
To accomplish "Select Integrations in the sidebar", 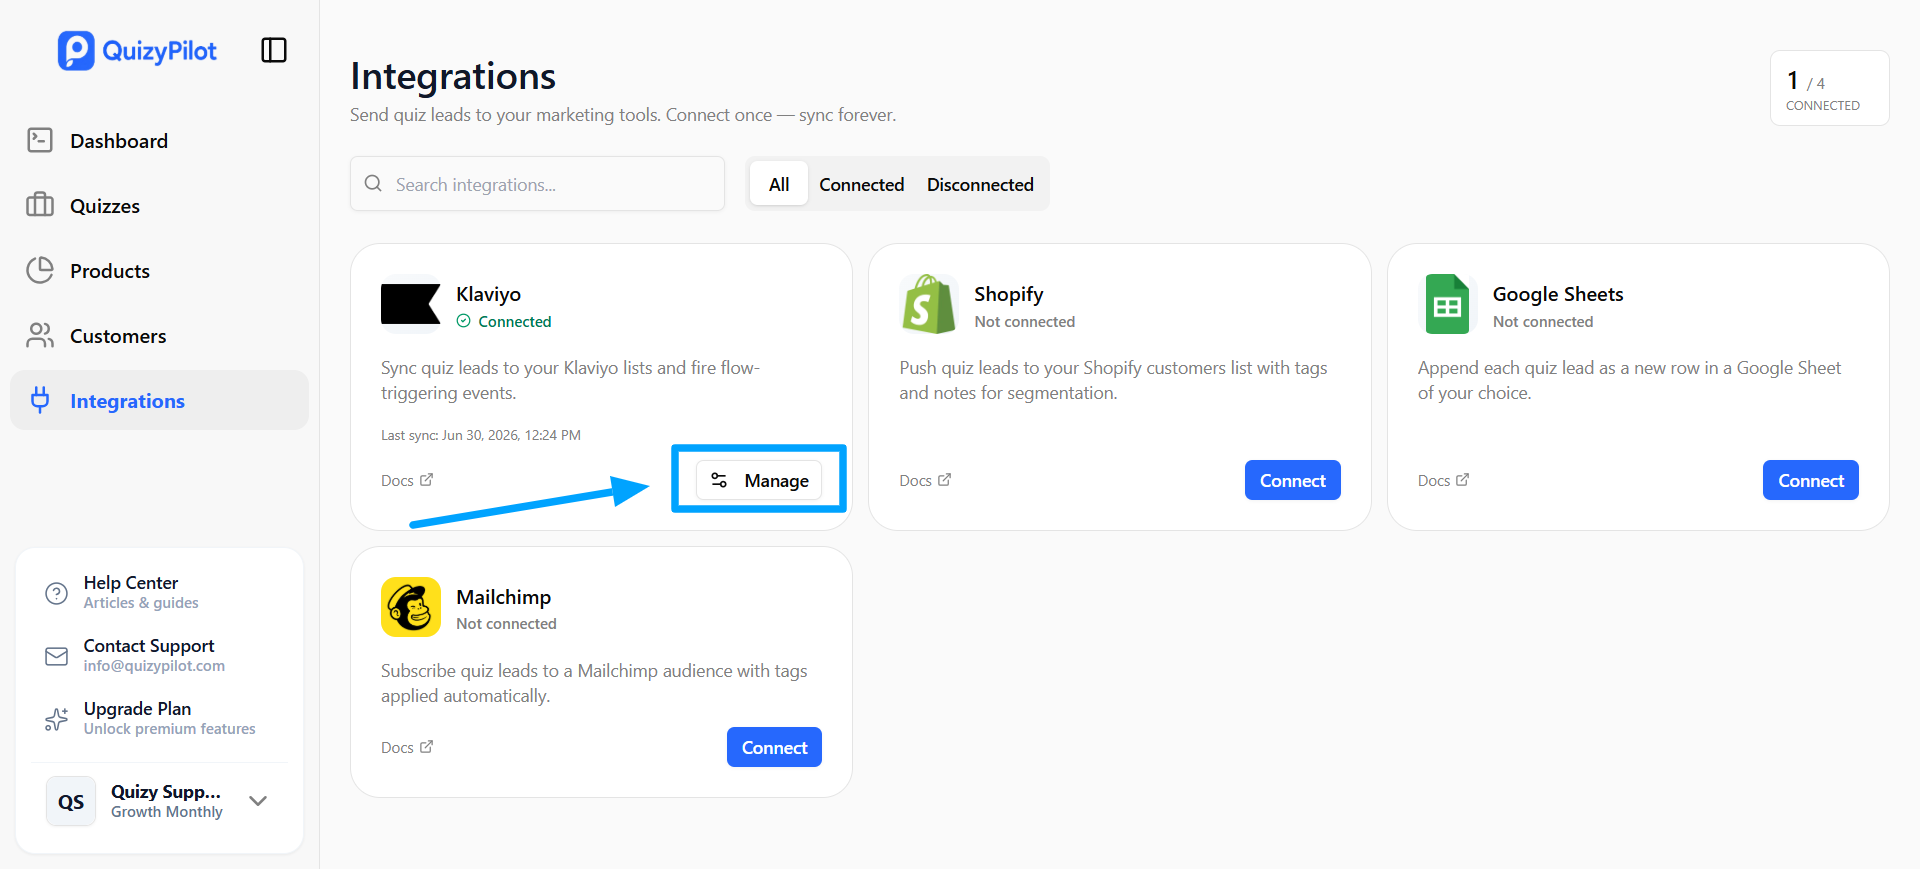I will pos(160,400).
